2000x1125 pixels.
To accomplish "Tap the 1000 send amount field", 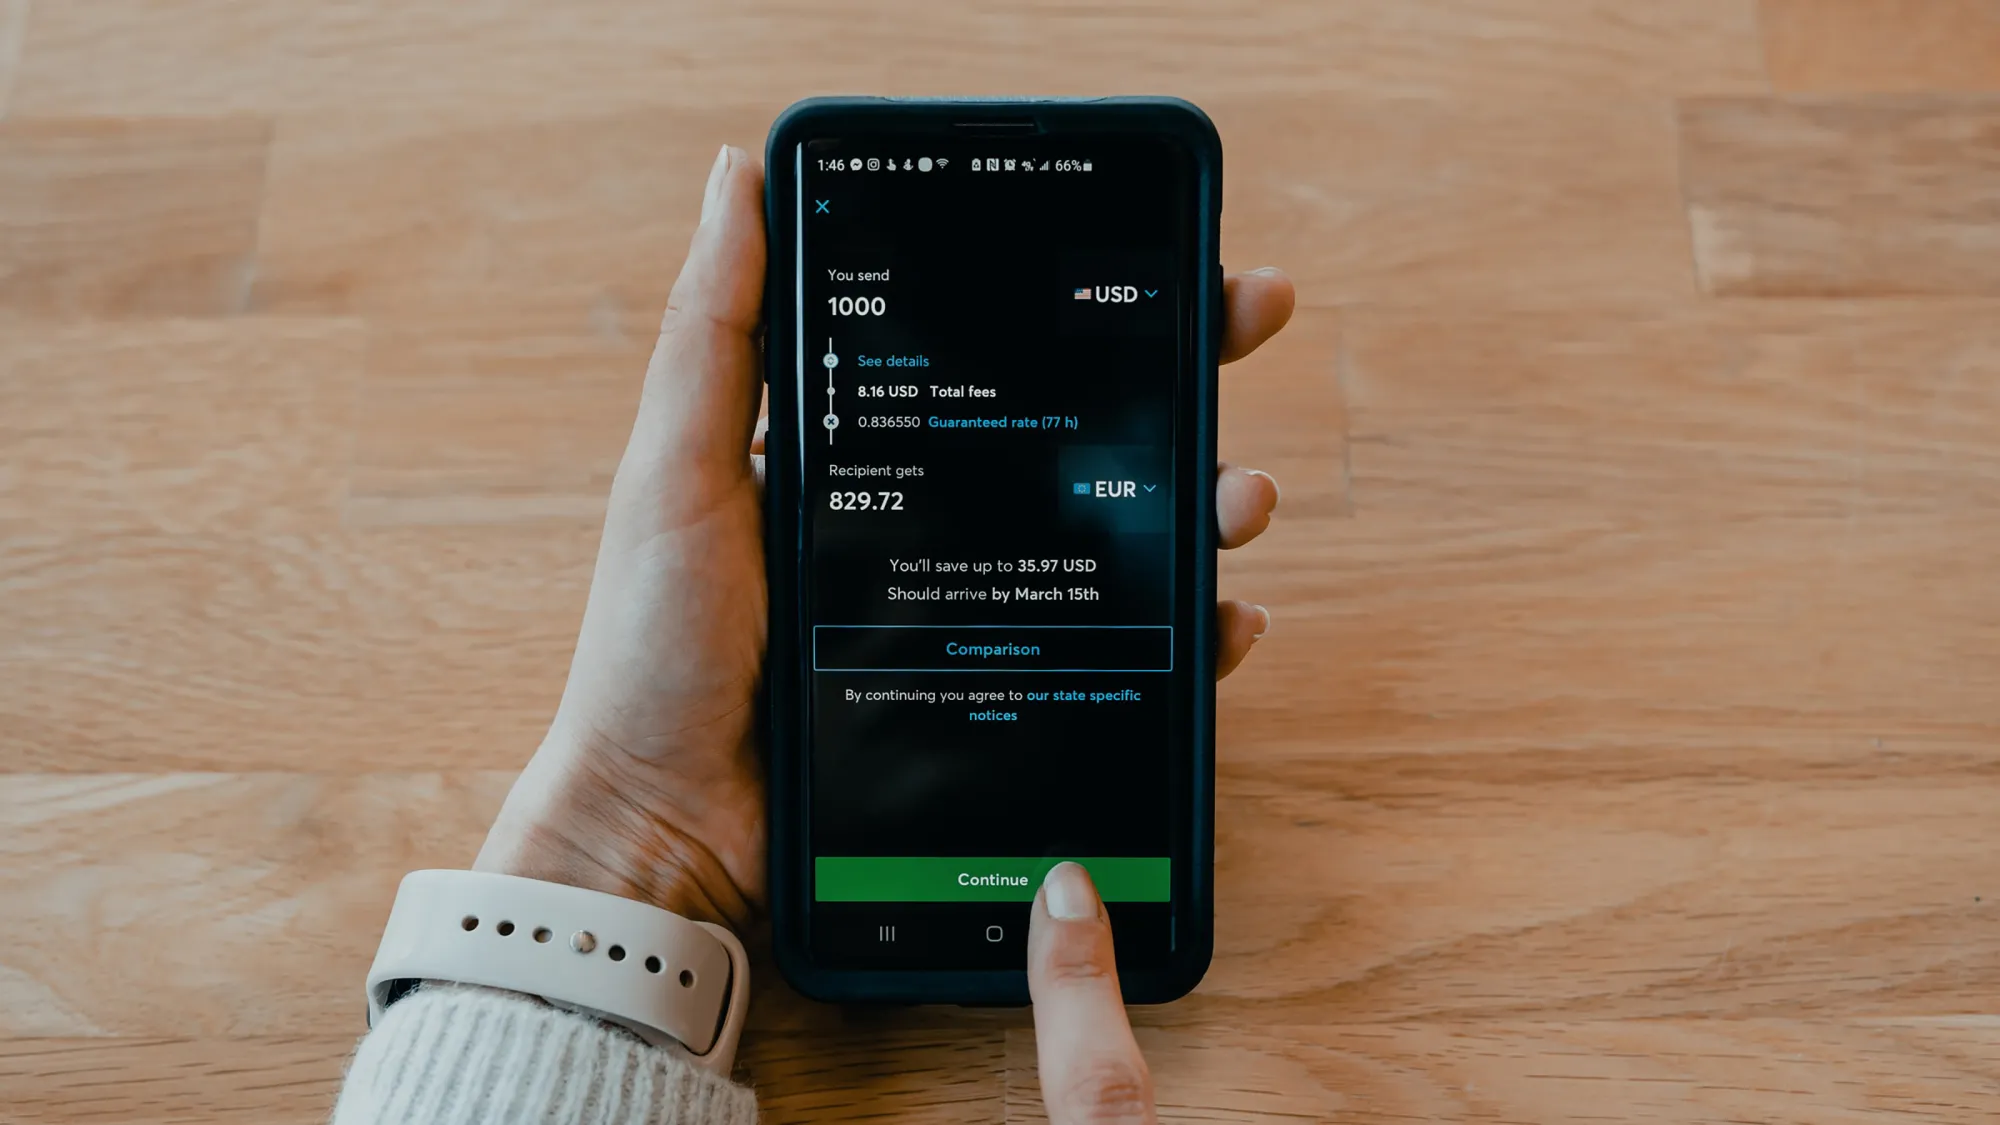I will click(x=856, y=305).
